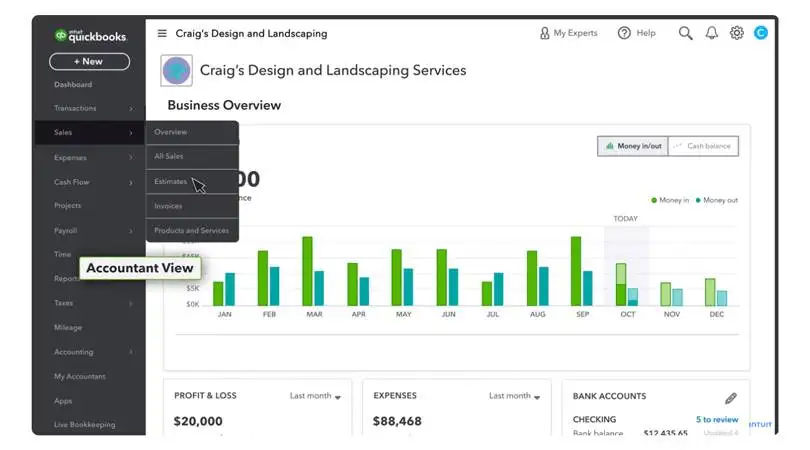Open Expenses Last month dropdown
This screenshot has height=450, width=810.
pos(515,396)
